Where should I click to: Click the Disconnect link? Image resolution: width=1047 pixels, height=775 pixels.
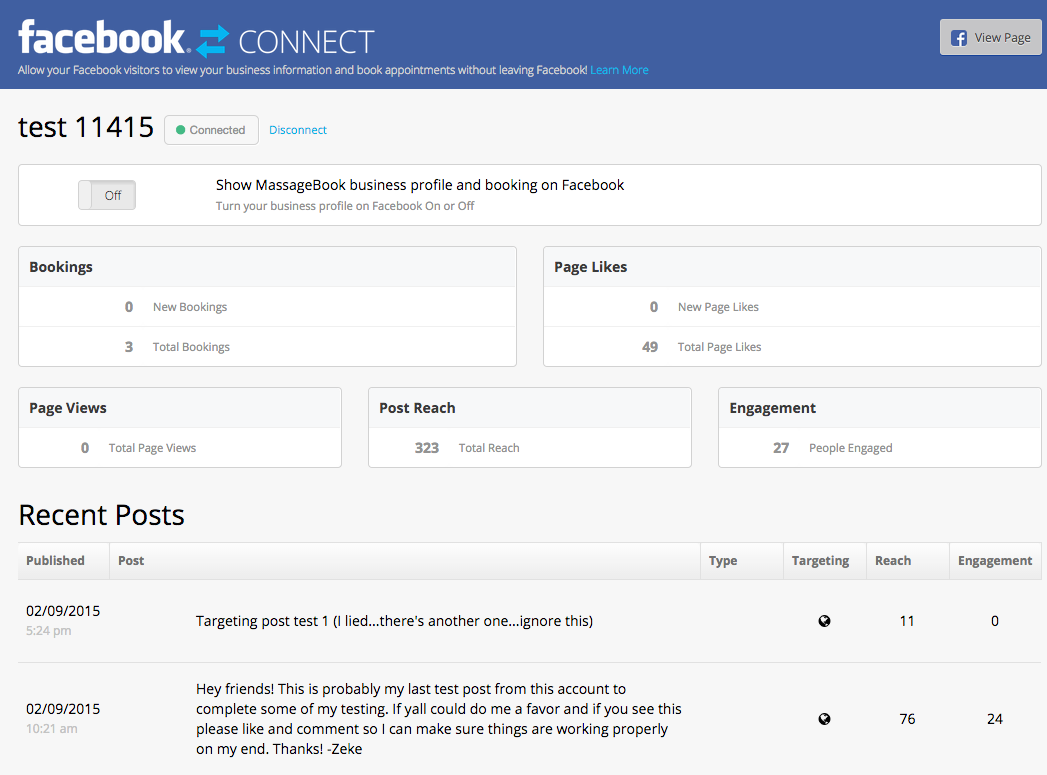[x=298, y=130]
